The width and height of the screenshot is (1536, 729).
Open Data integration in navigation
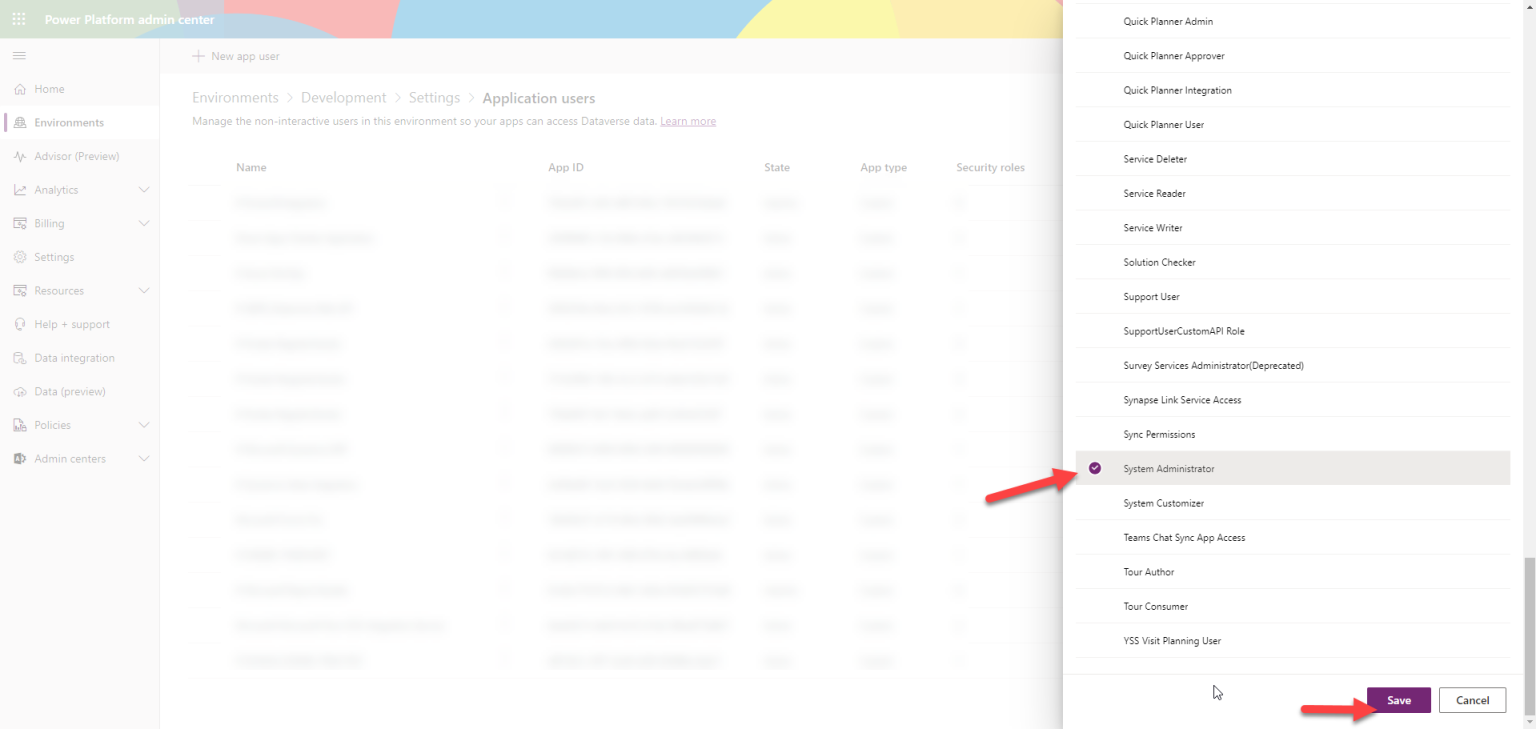[74, 358]
